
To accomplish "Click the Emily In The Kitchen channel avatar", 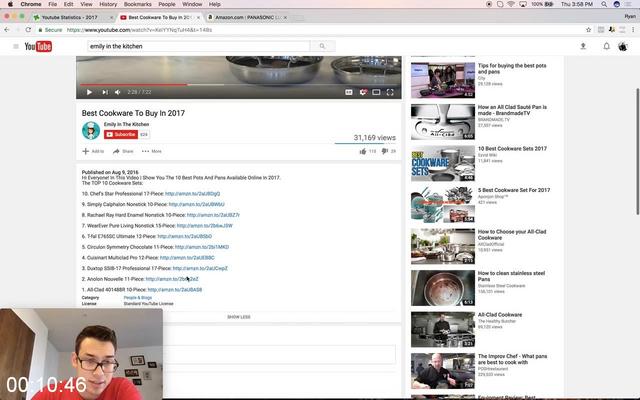I will (91, 131).
